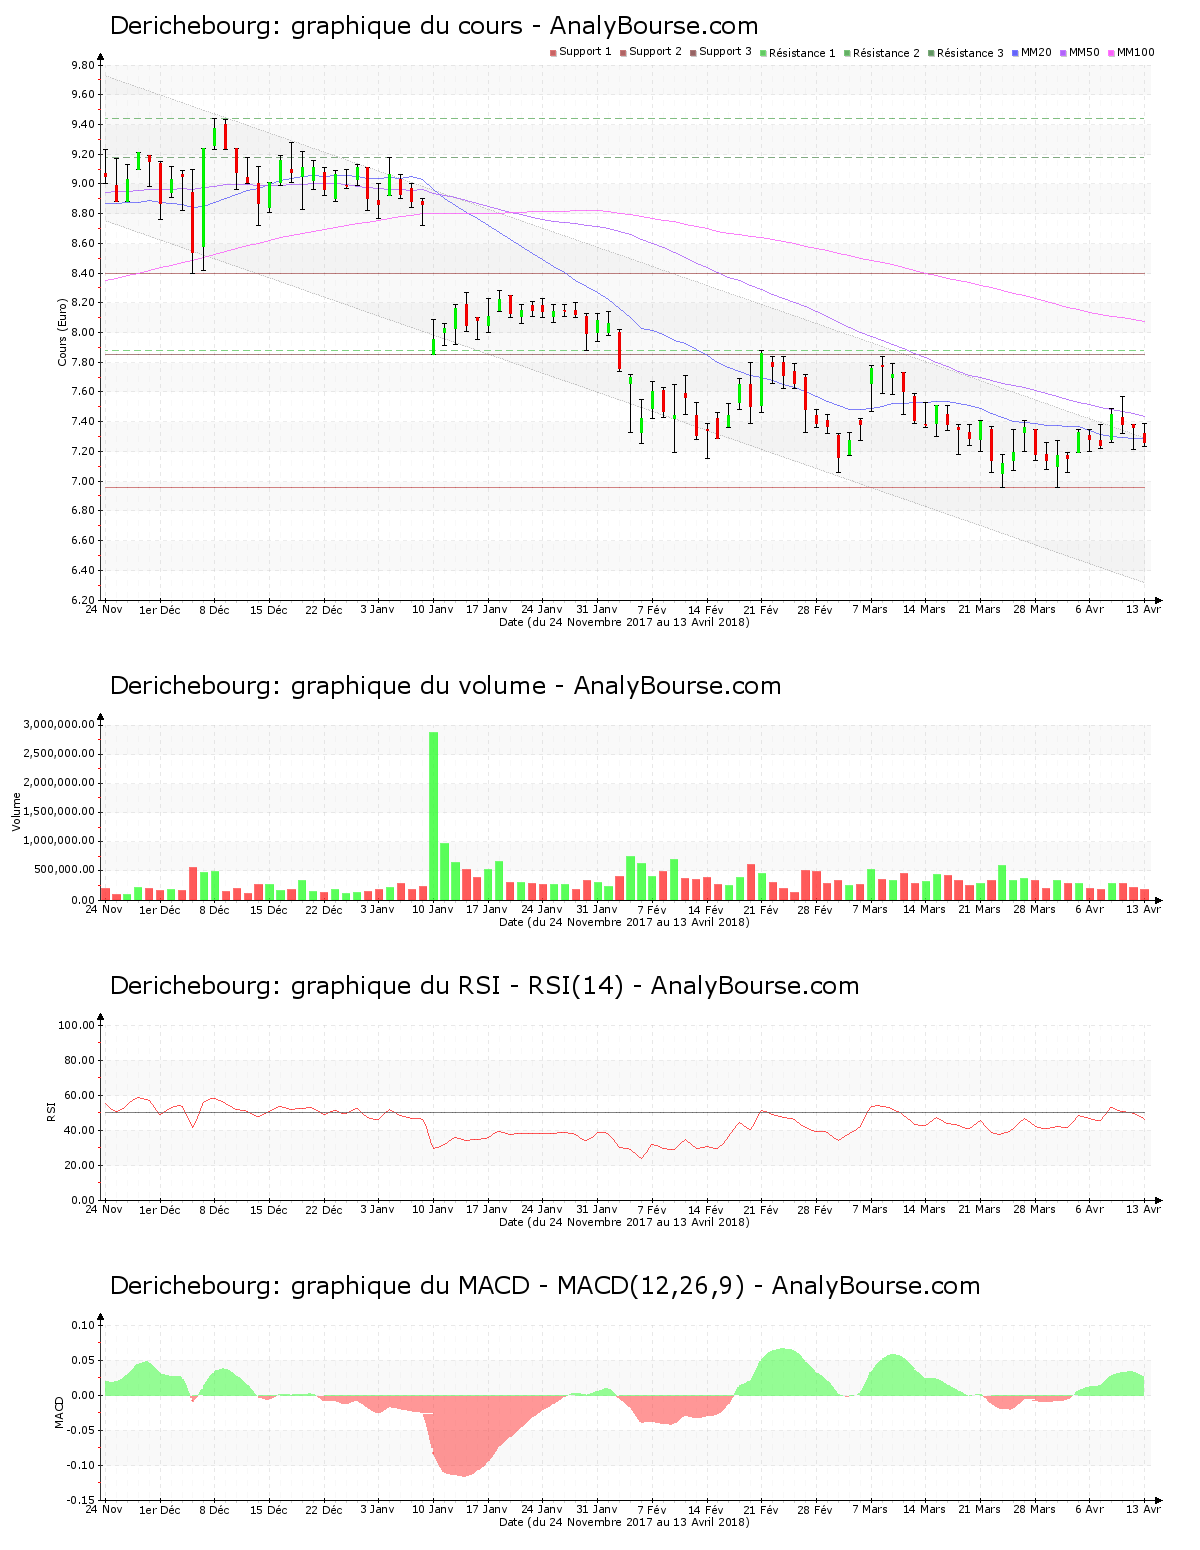Click the 'MACD' vertical axis label
This screenshot has width=1200, height=1550.
[59, 1412]
